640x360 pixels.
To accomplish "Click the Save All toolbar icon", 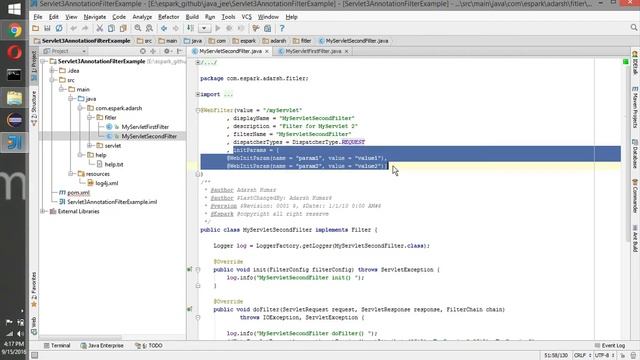I will [47, 28].
